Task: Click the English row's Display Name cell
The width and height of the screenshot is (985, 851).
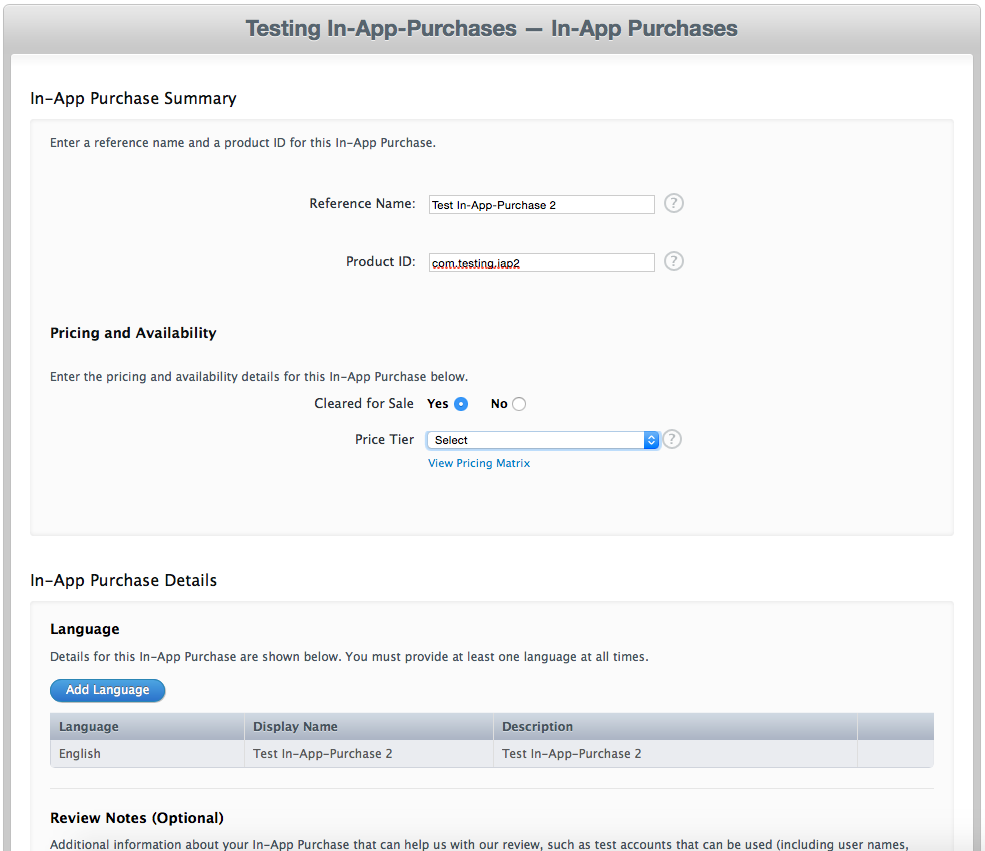Action: pos(322,754)
